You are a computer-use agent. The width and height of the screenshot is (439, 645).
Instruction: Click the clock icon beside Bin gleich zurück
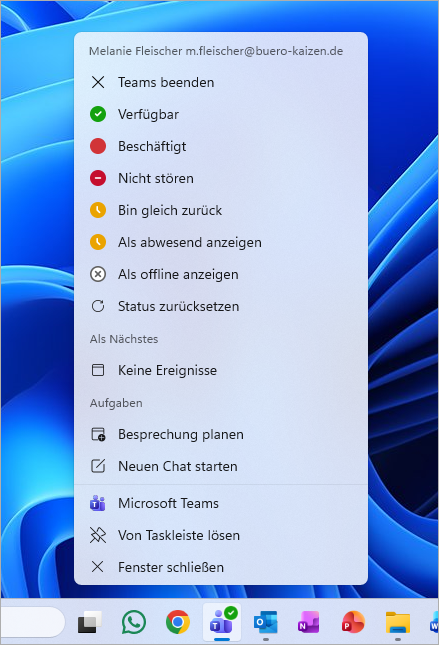tap(98, 210)
